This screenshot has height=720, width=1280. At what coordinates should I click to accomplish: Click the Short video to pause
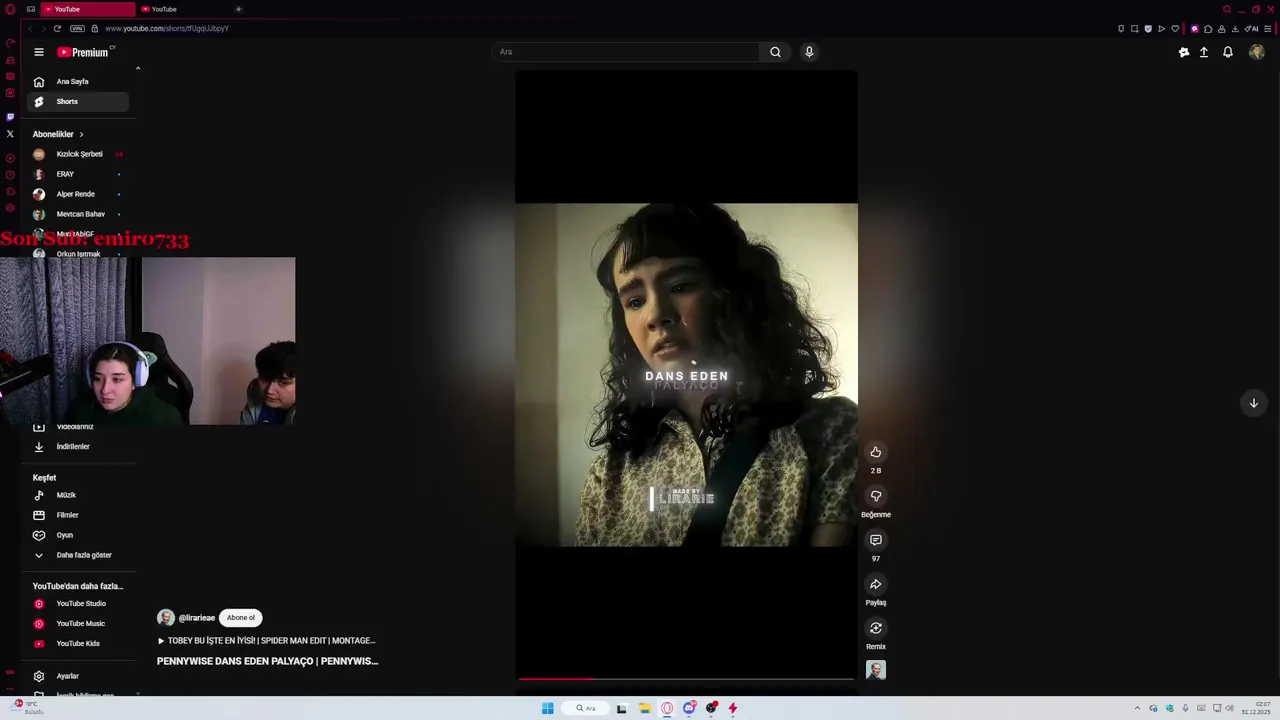[x=686, y=375]
